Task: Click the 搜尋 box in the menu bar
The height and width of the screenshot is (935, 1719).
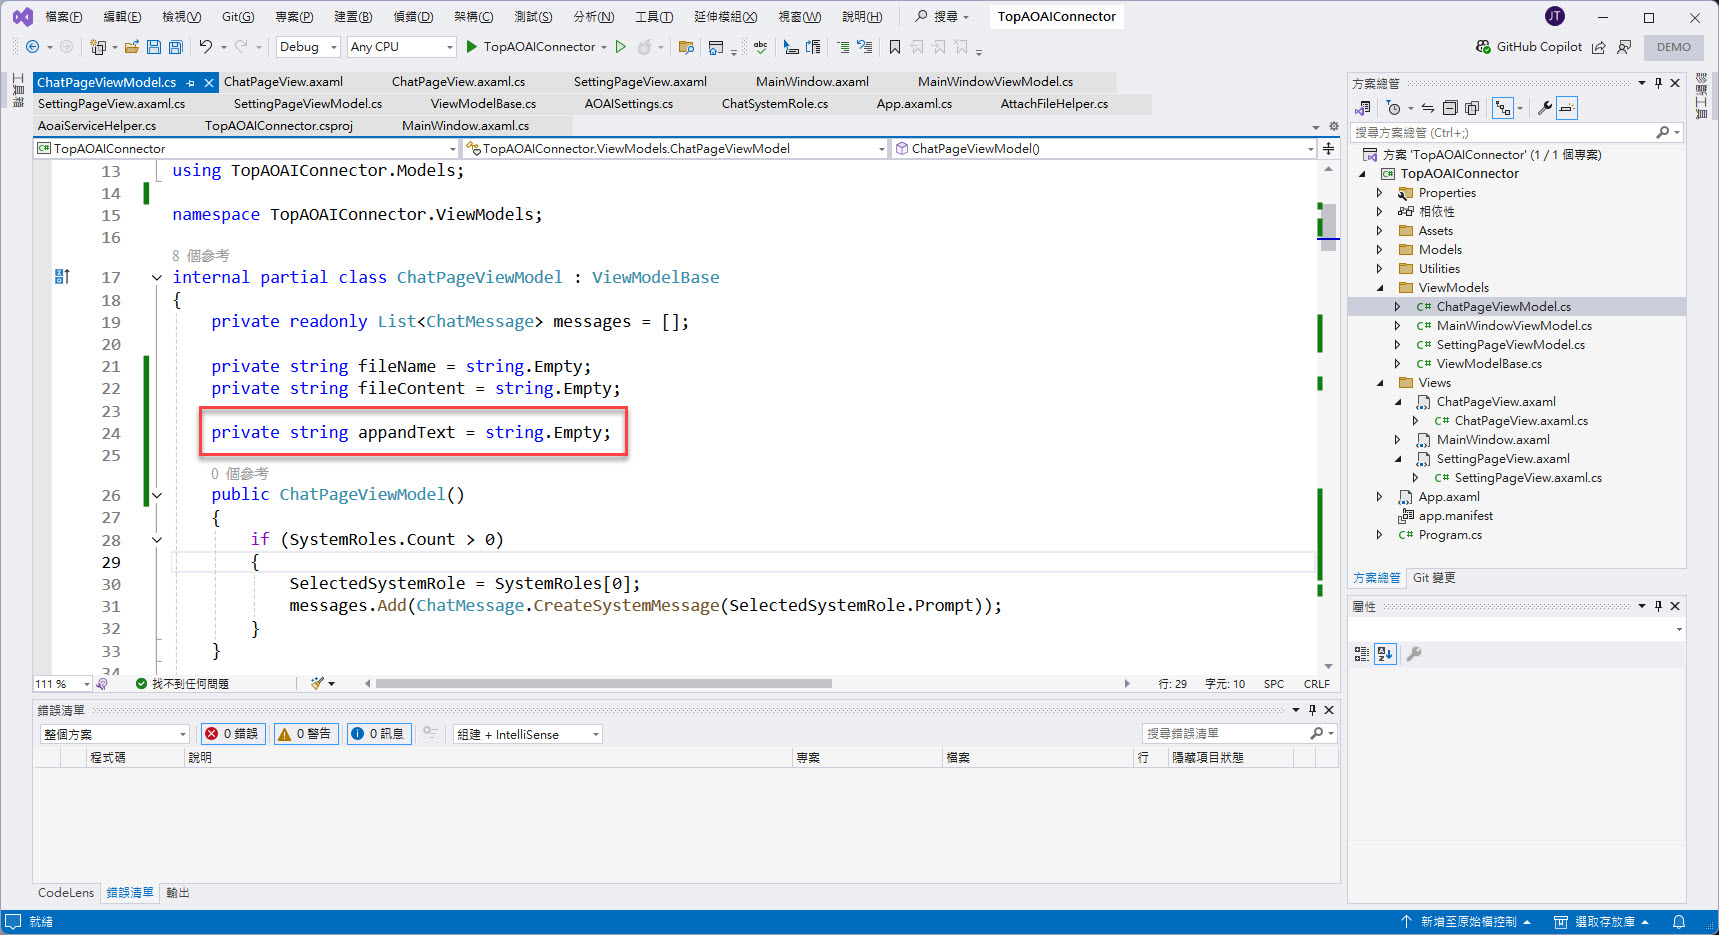Action: [942, 17]
